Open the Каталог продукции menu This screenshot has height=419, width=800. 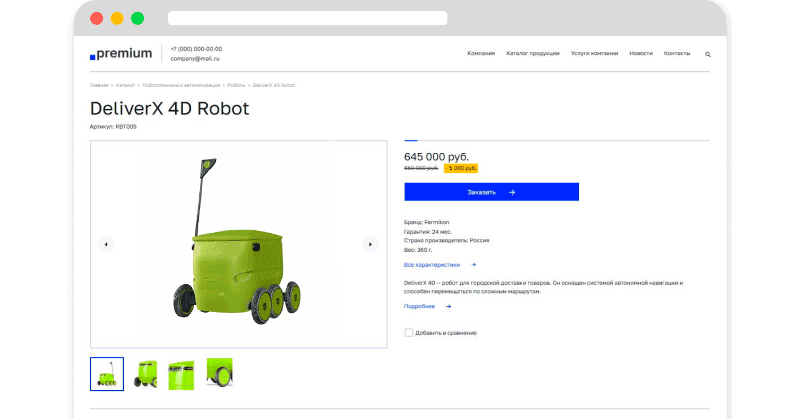(532, 53)
